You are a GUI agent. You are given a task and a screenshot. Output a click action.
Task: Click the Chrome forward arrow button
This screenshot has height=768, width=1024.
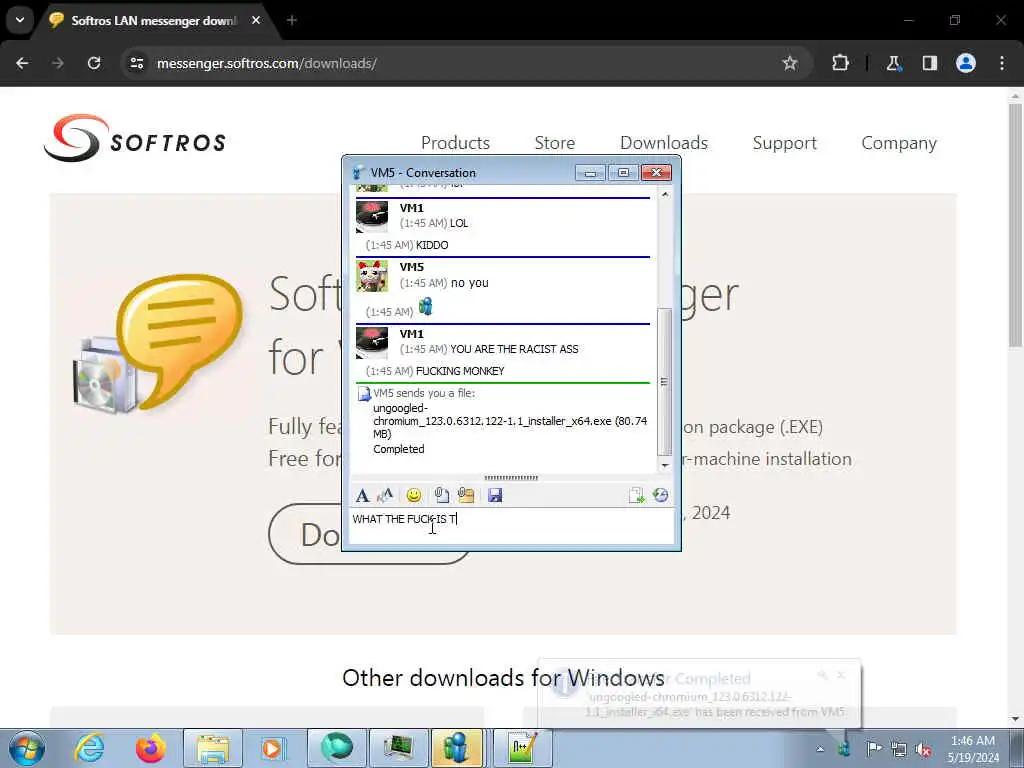click(x=58, y=63)
